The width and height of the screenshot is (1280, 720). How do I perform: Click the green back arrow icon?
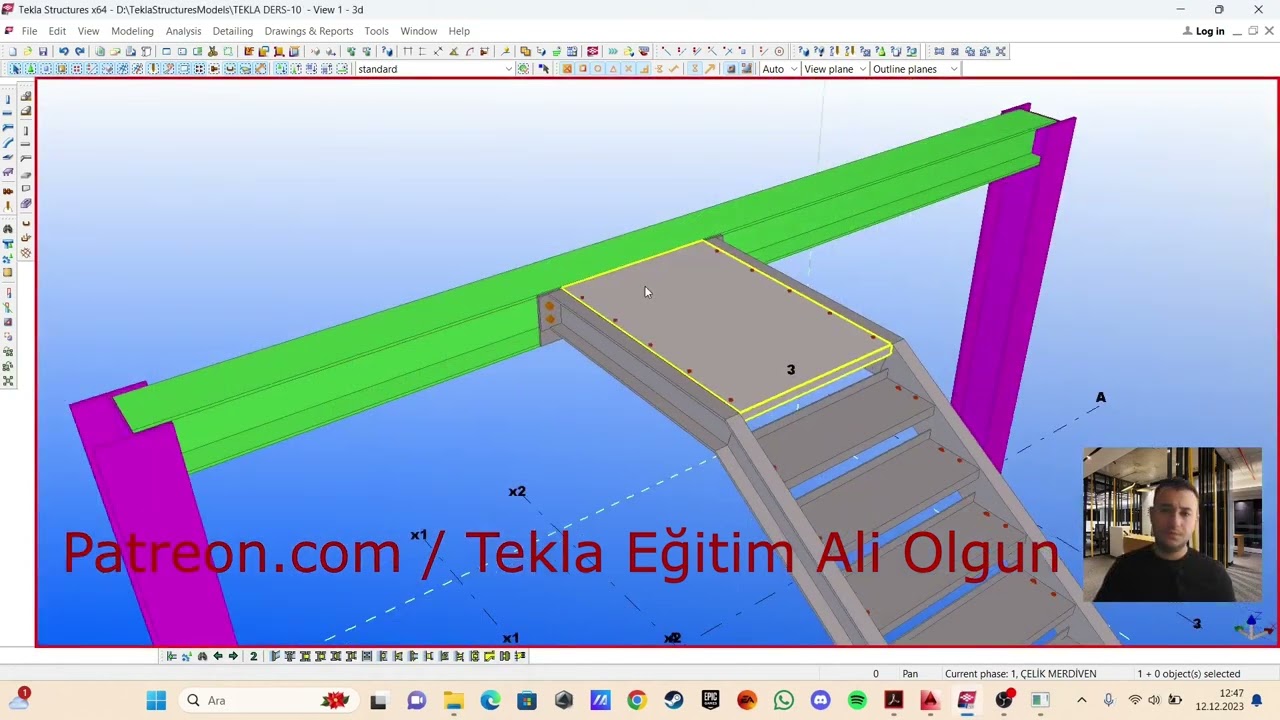[218, 656]
